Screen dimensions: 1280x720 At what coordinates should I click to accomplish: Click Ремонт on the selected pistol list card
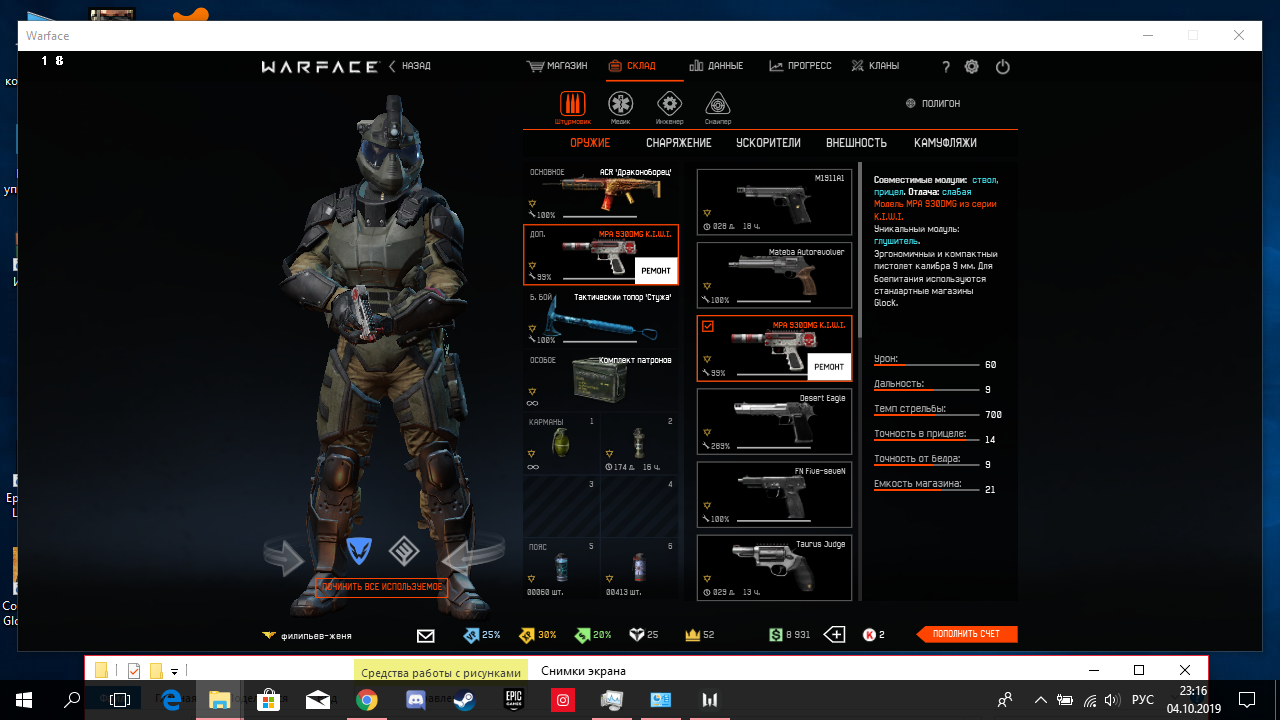click(x=829, y=367)
